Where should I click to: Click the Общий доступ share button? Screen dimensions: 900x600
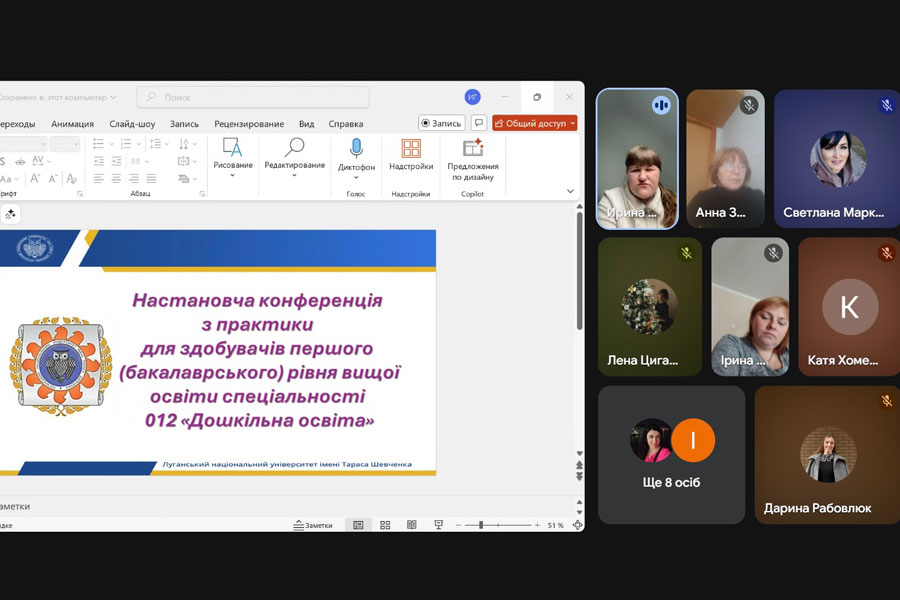pyautogui.click(x=534, y=123)
